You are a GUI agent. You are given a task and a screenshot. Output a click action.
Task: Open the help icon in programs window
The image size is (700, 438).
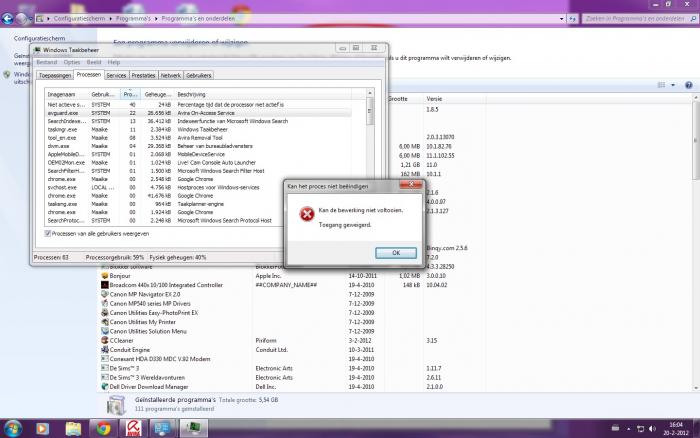tap(689, 85)
